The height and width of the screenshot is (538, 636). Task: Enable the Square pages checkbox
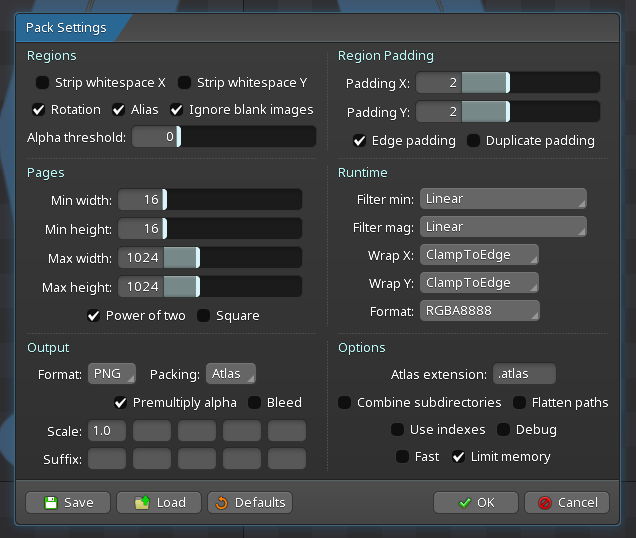(204, 316)
